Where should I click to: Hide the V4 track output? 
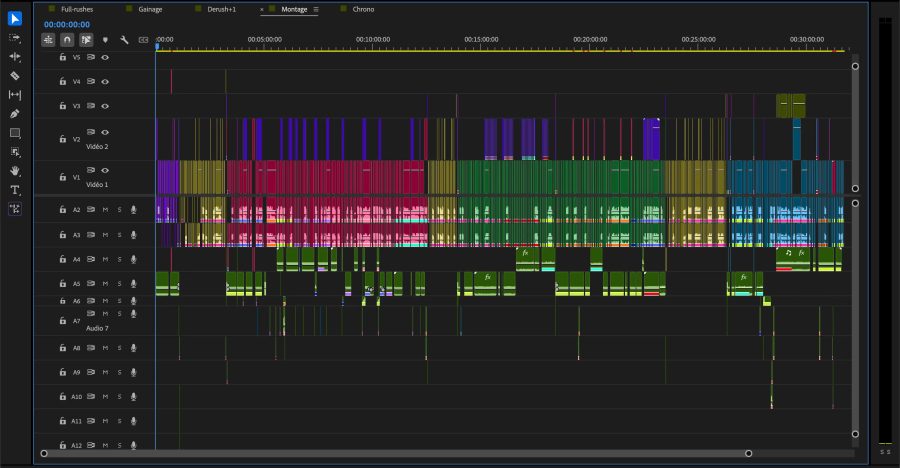coord(105,82)
